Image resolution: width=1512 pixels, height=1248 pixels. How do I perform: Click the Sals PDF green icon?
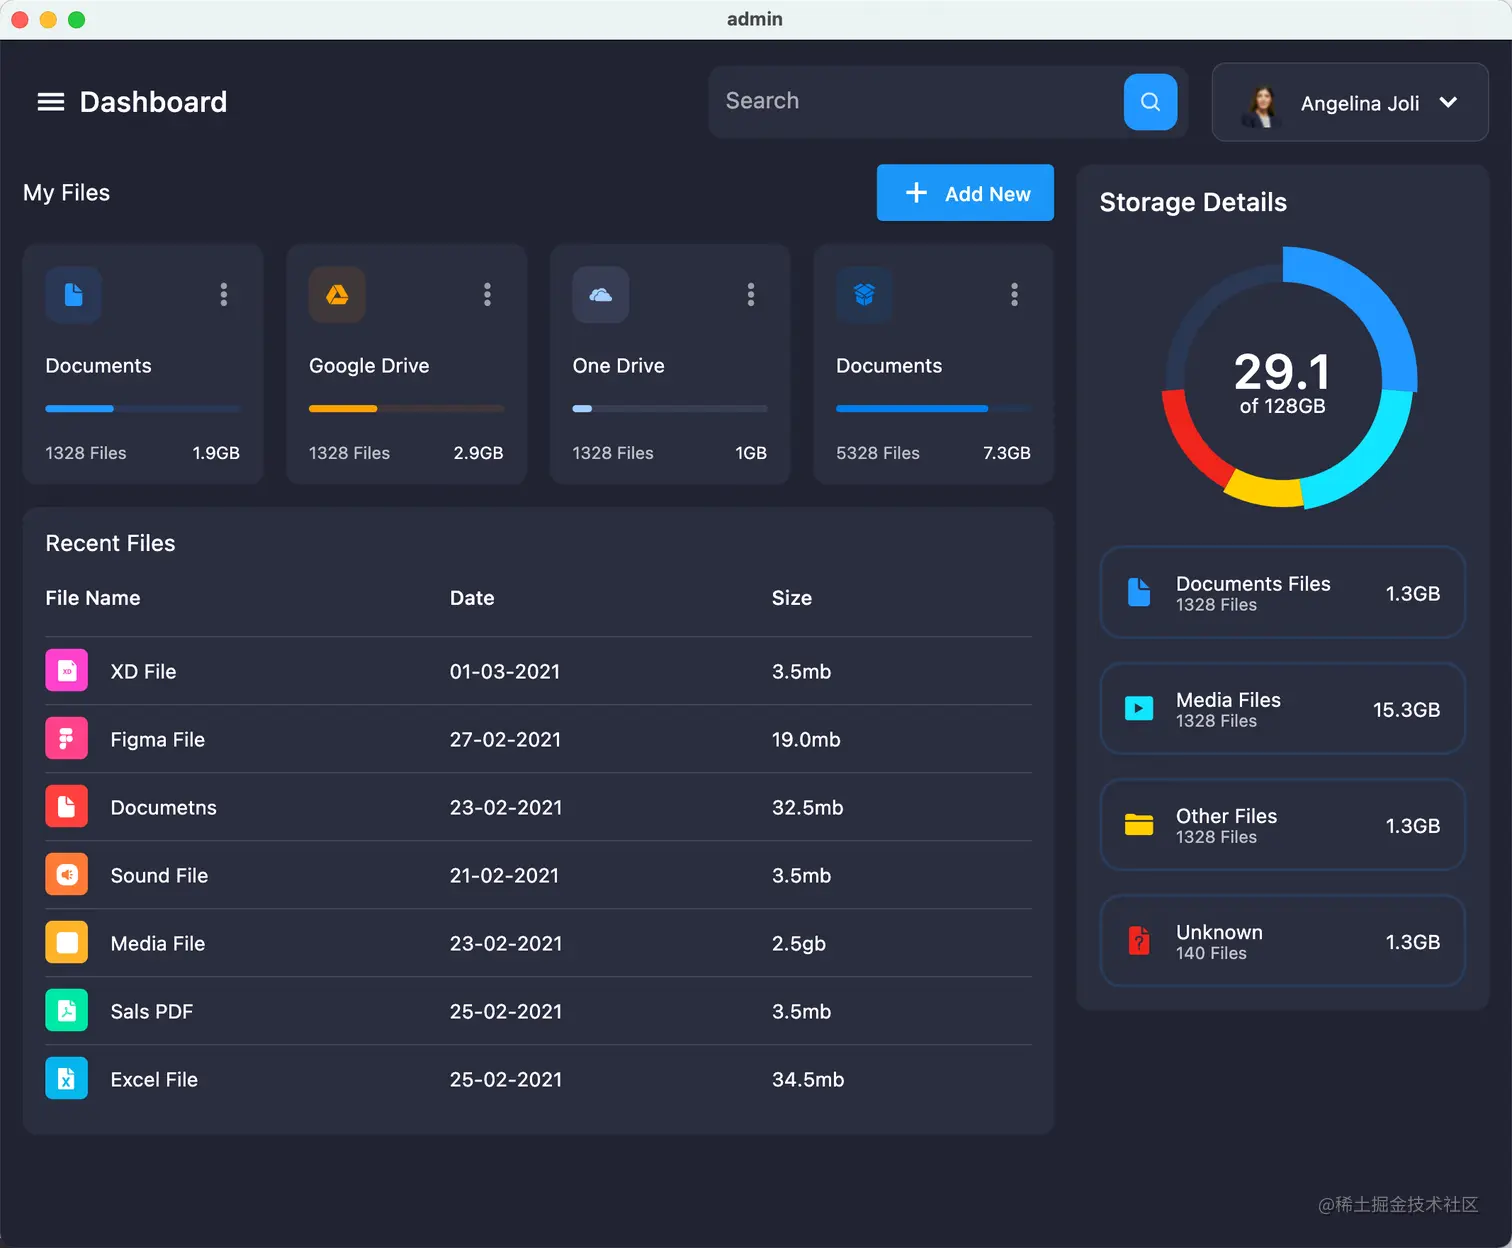point(66,1011)
